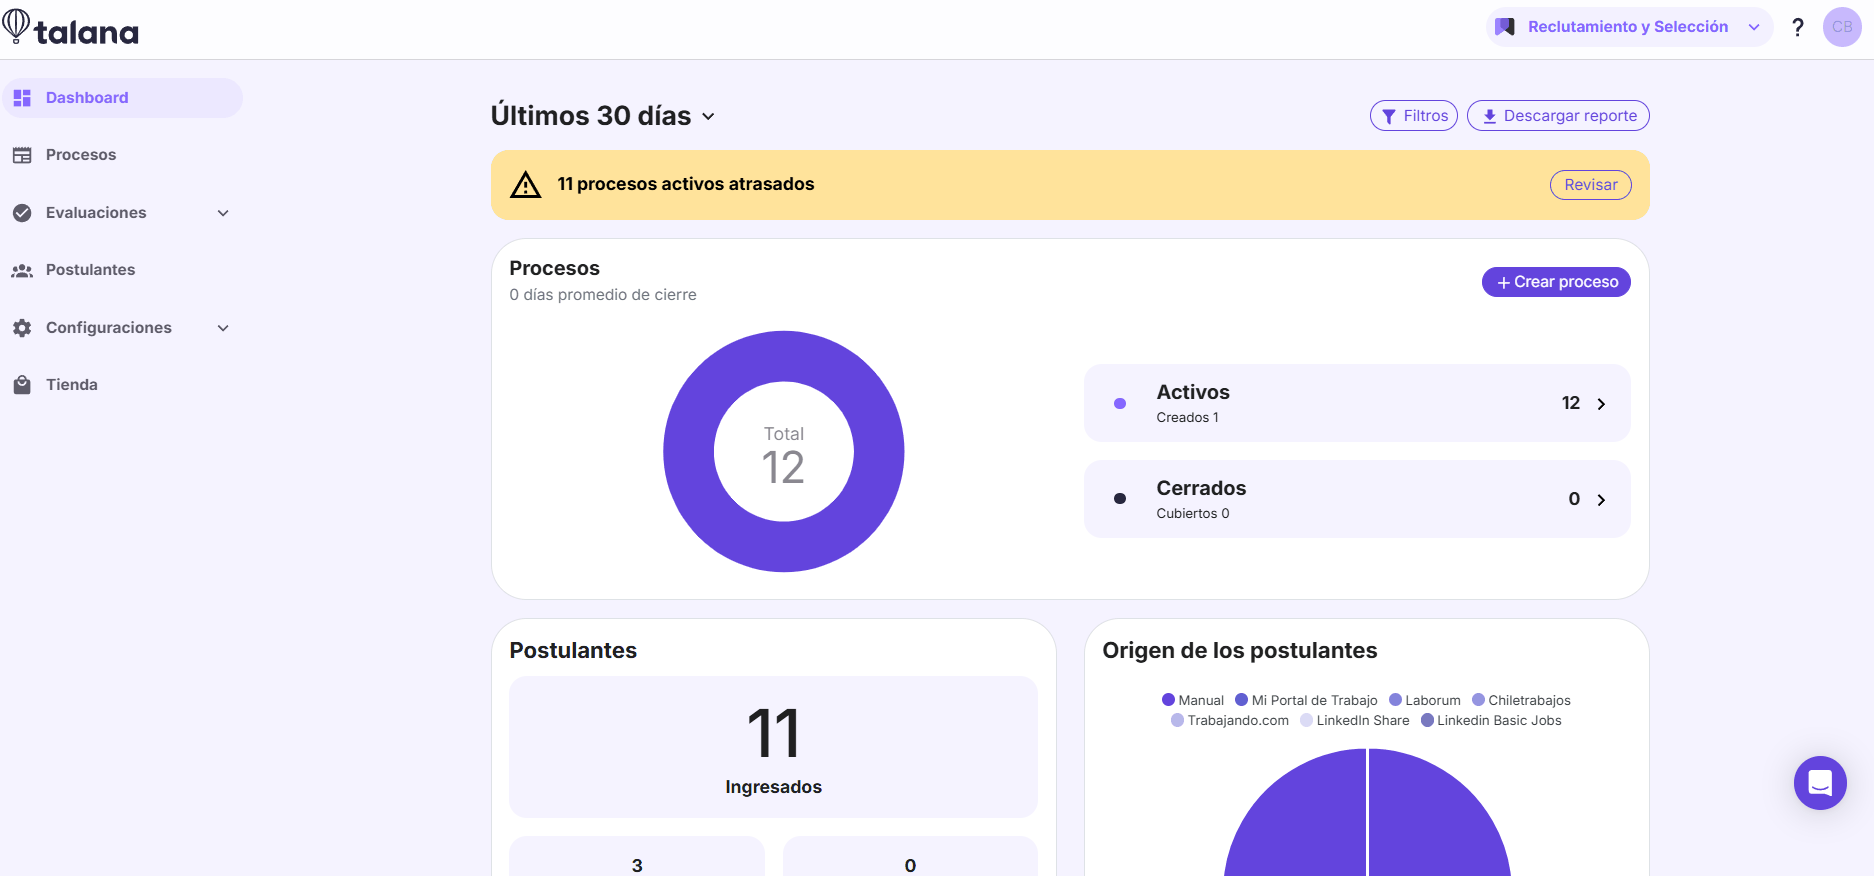Open the Activos processes card
The width and height of the screenshot is (1874, 876).
pyautogui.click(x=1357, y=403)
